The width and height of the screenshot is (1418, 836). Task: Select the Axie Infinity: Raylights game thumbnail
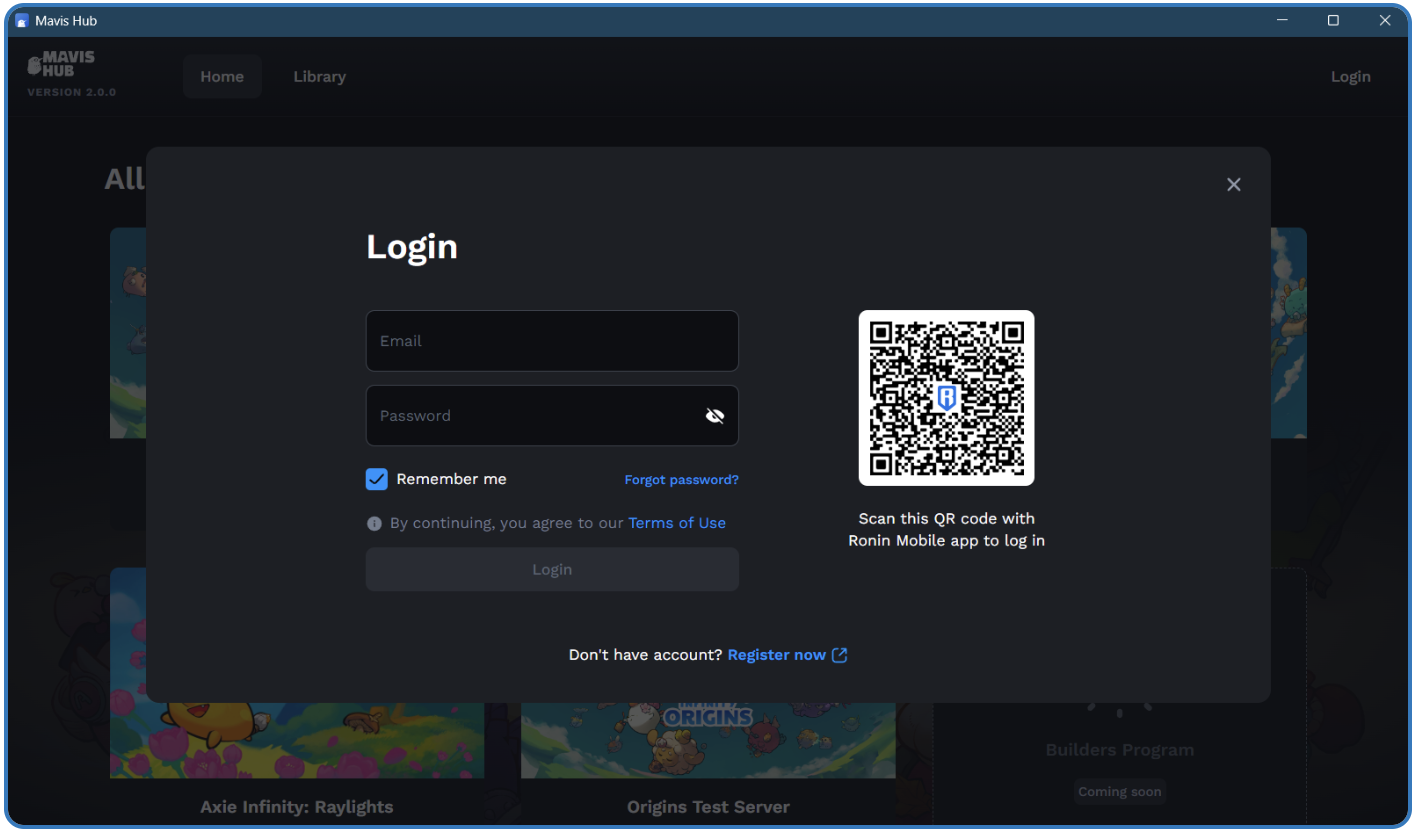[297, 740]
